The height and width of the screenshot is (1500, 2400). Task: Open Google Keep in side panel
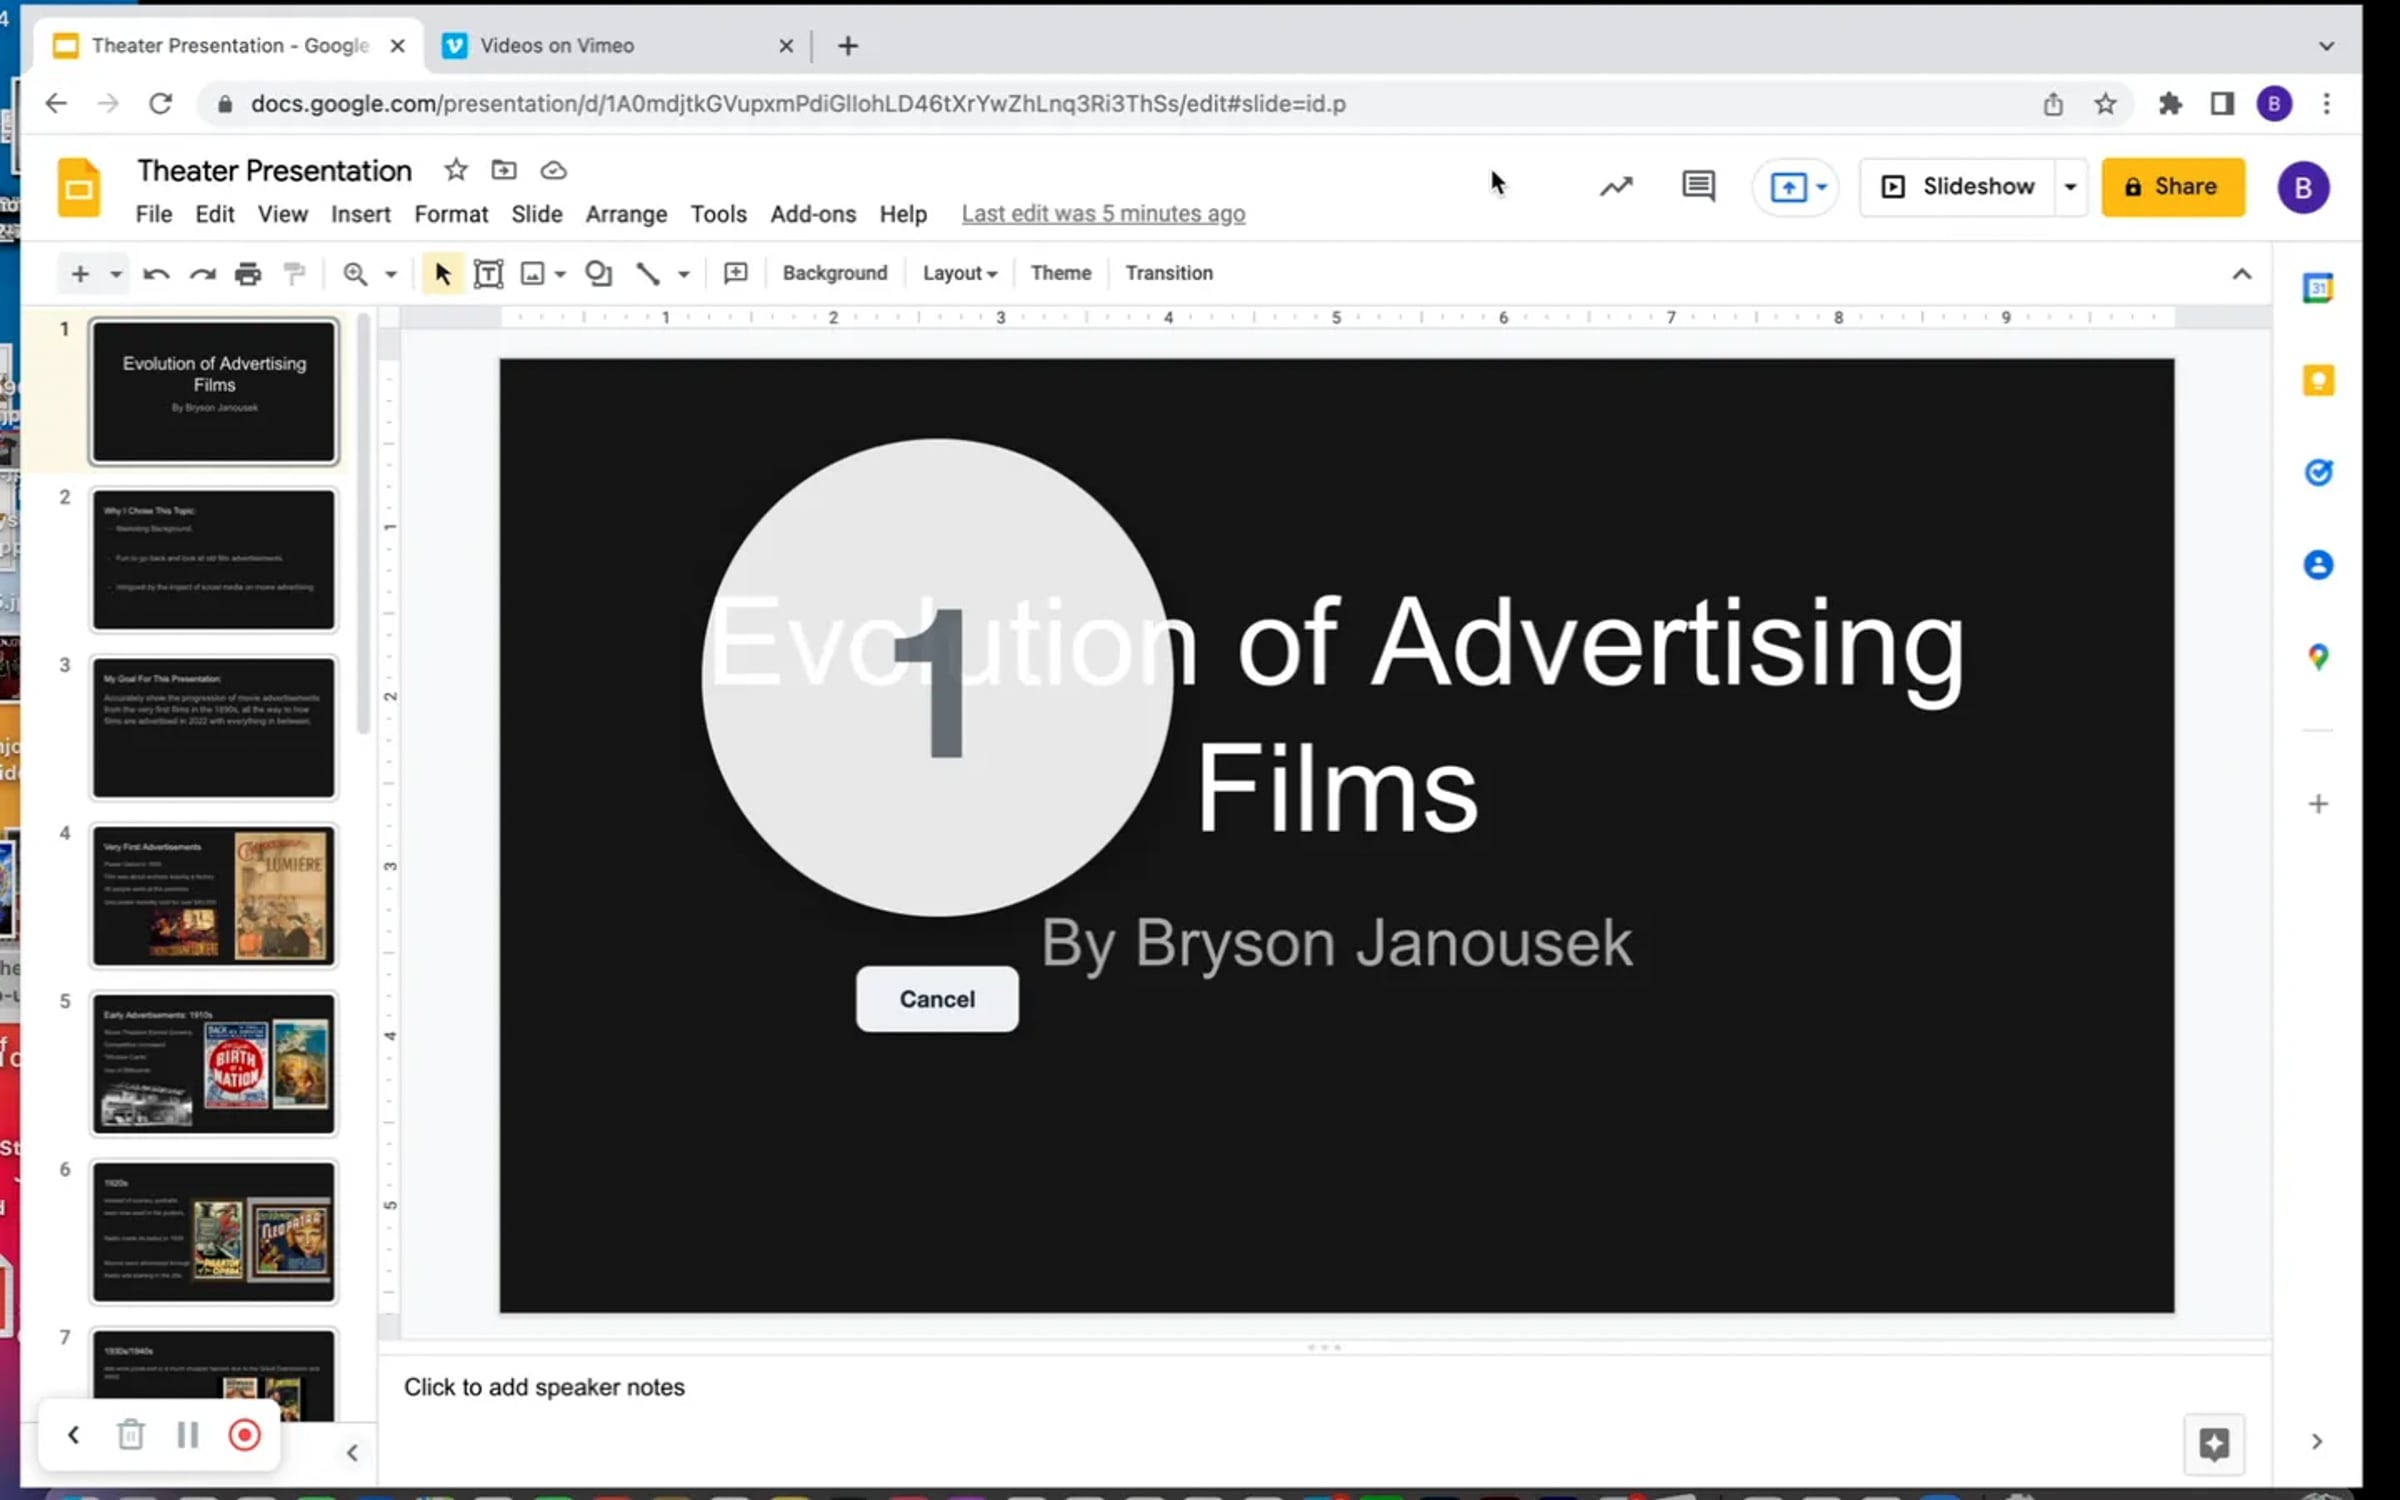[2318, 380]
